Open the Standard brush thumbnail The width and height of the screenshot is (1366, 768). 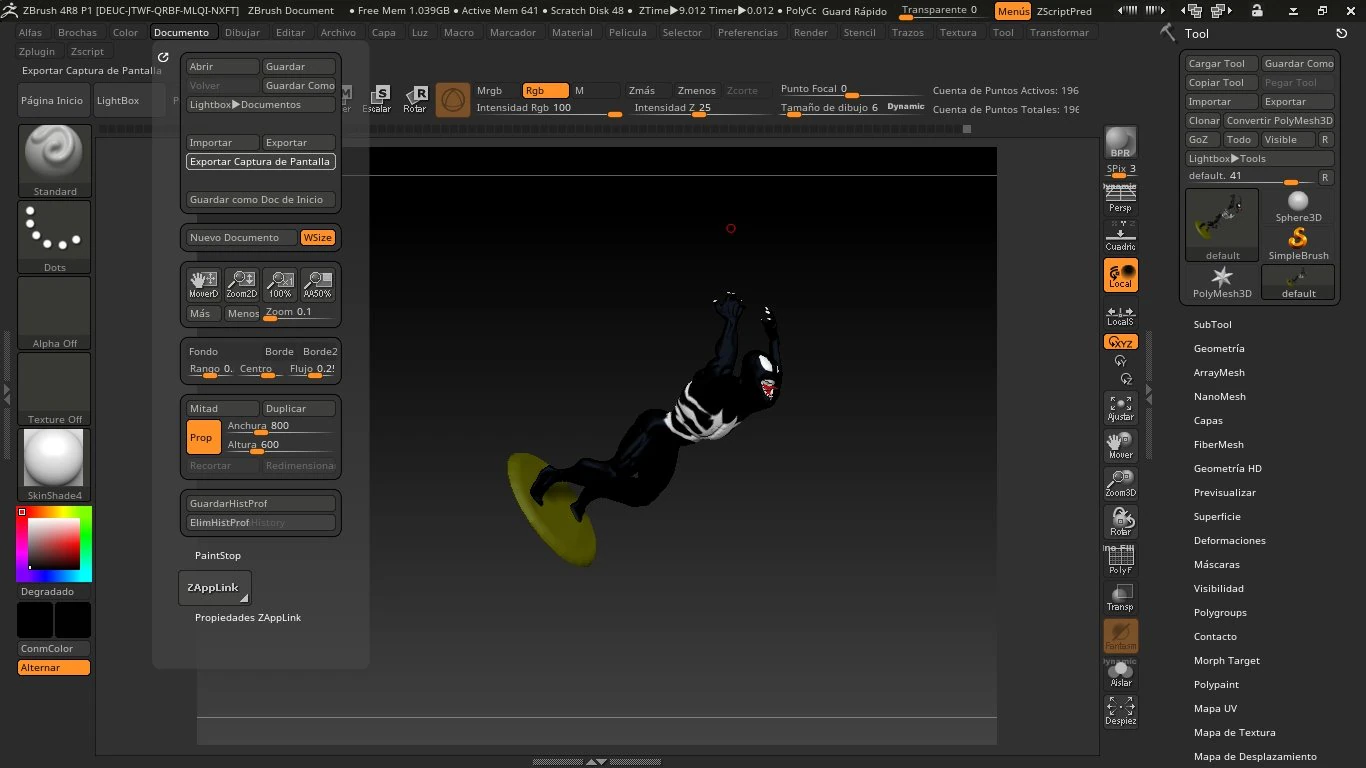[54, 160]
